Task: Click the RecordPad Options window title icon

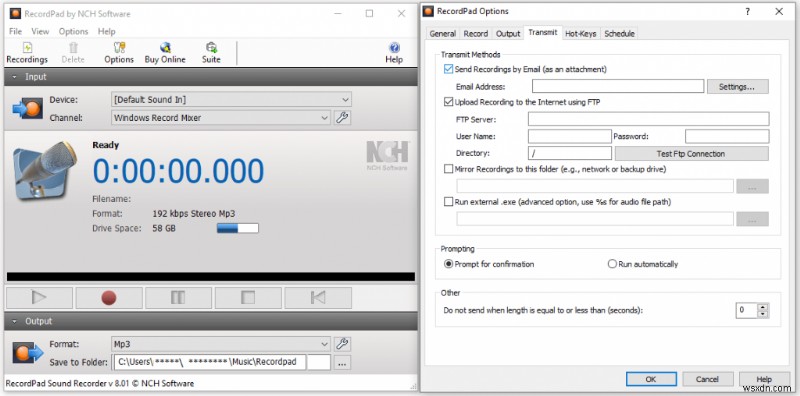Action: point(429,11)
